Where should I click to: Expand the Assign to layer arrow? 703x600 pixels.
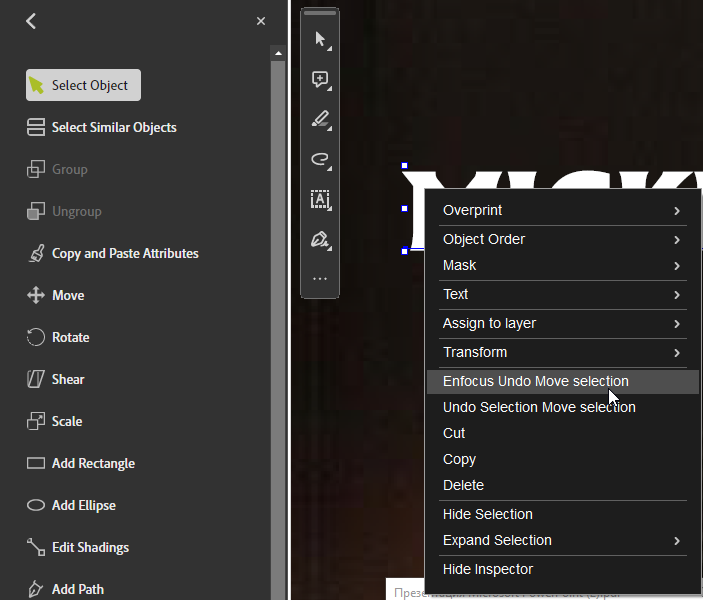coord(677,324)
